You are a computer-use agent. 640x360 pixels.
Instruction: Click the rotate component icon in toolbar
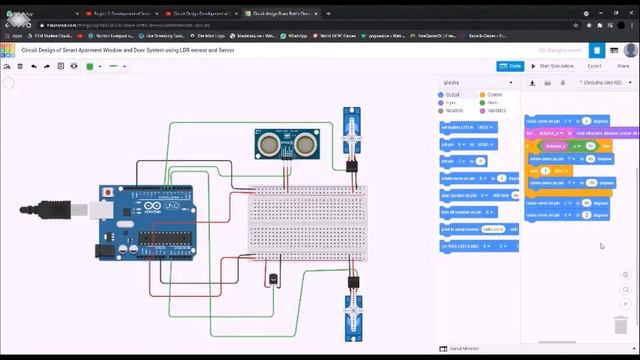[7, 66]
